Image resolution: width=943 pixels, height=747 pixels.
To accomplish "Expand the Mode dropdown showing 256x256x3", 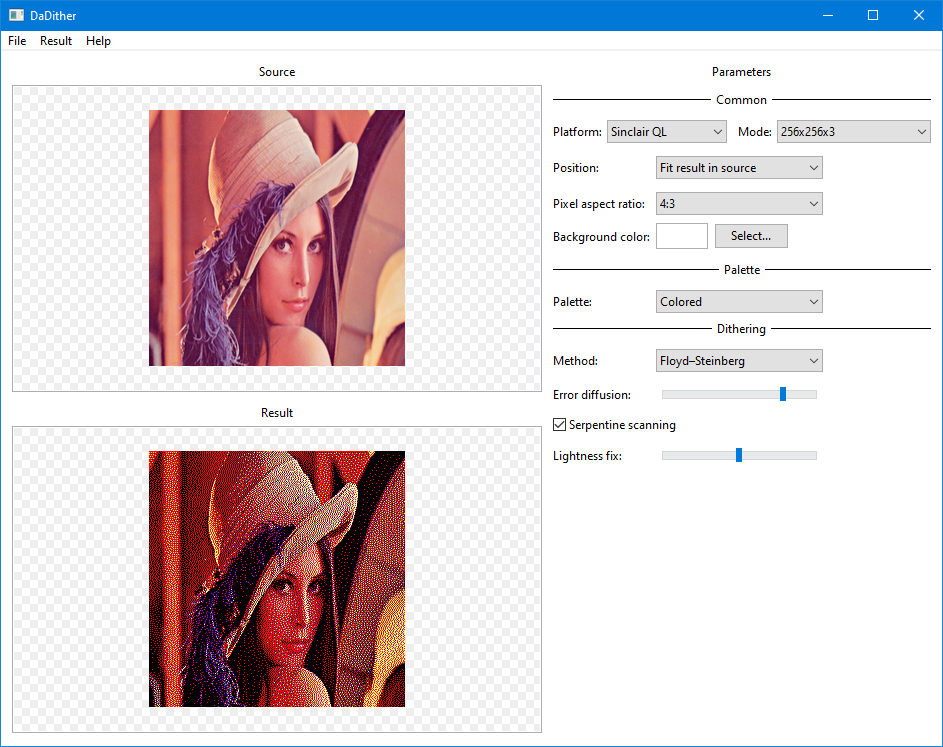I will pyautogui.click(x=853, y=132).
